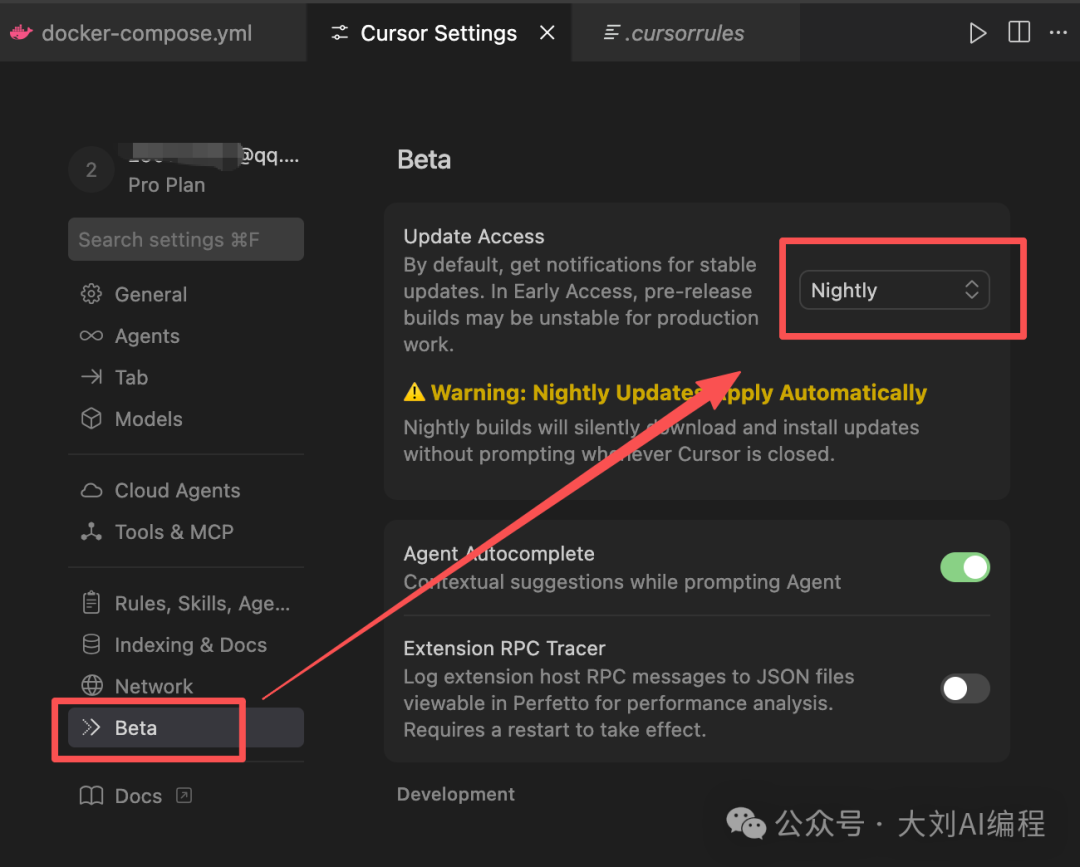Click the account avatar with number 2

tap(91, 170)
